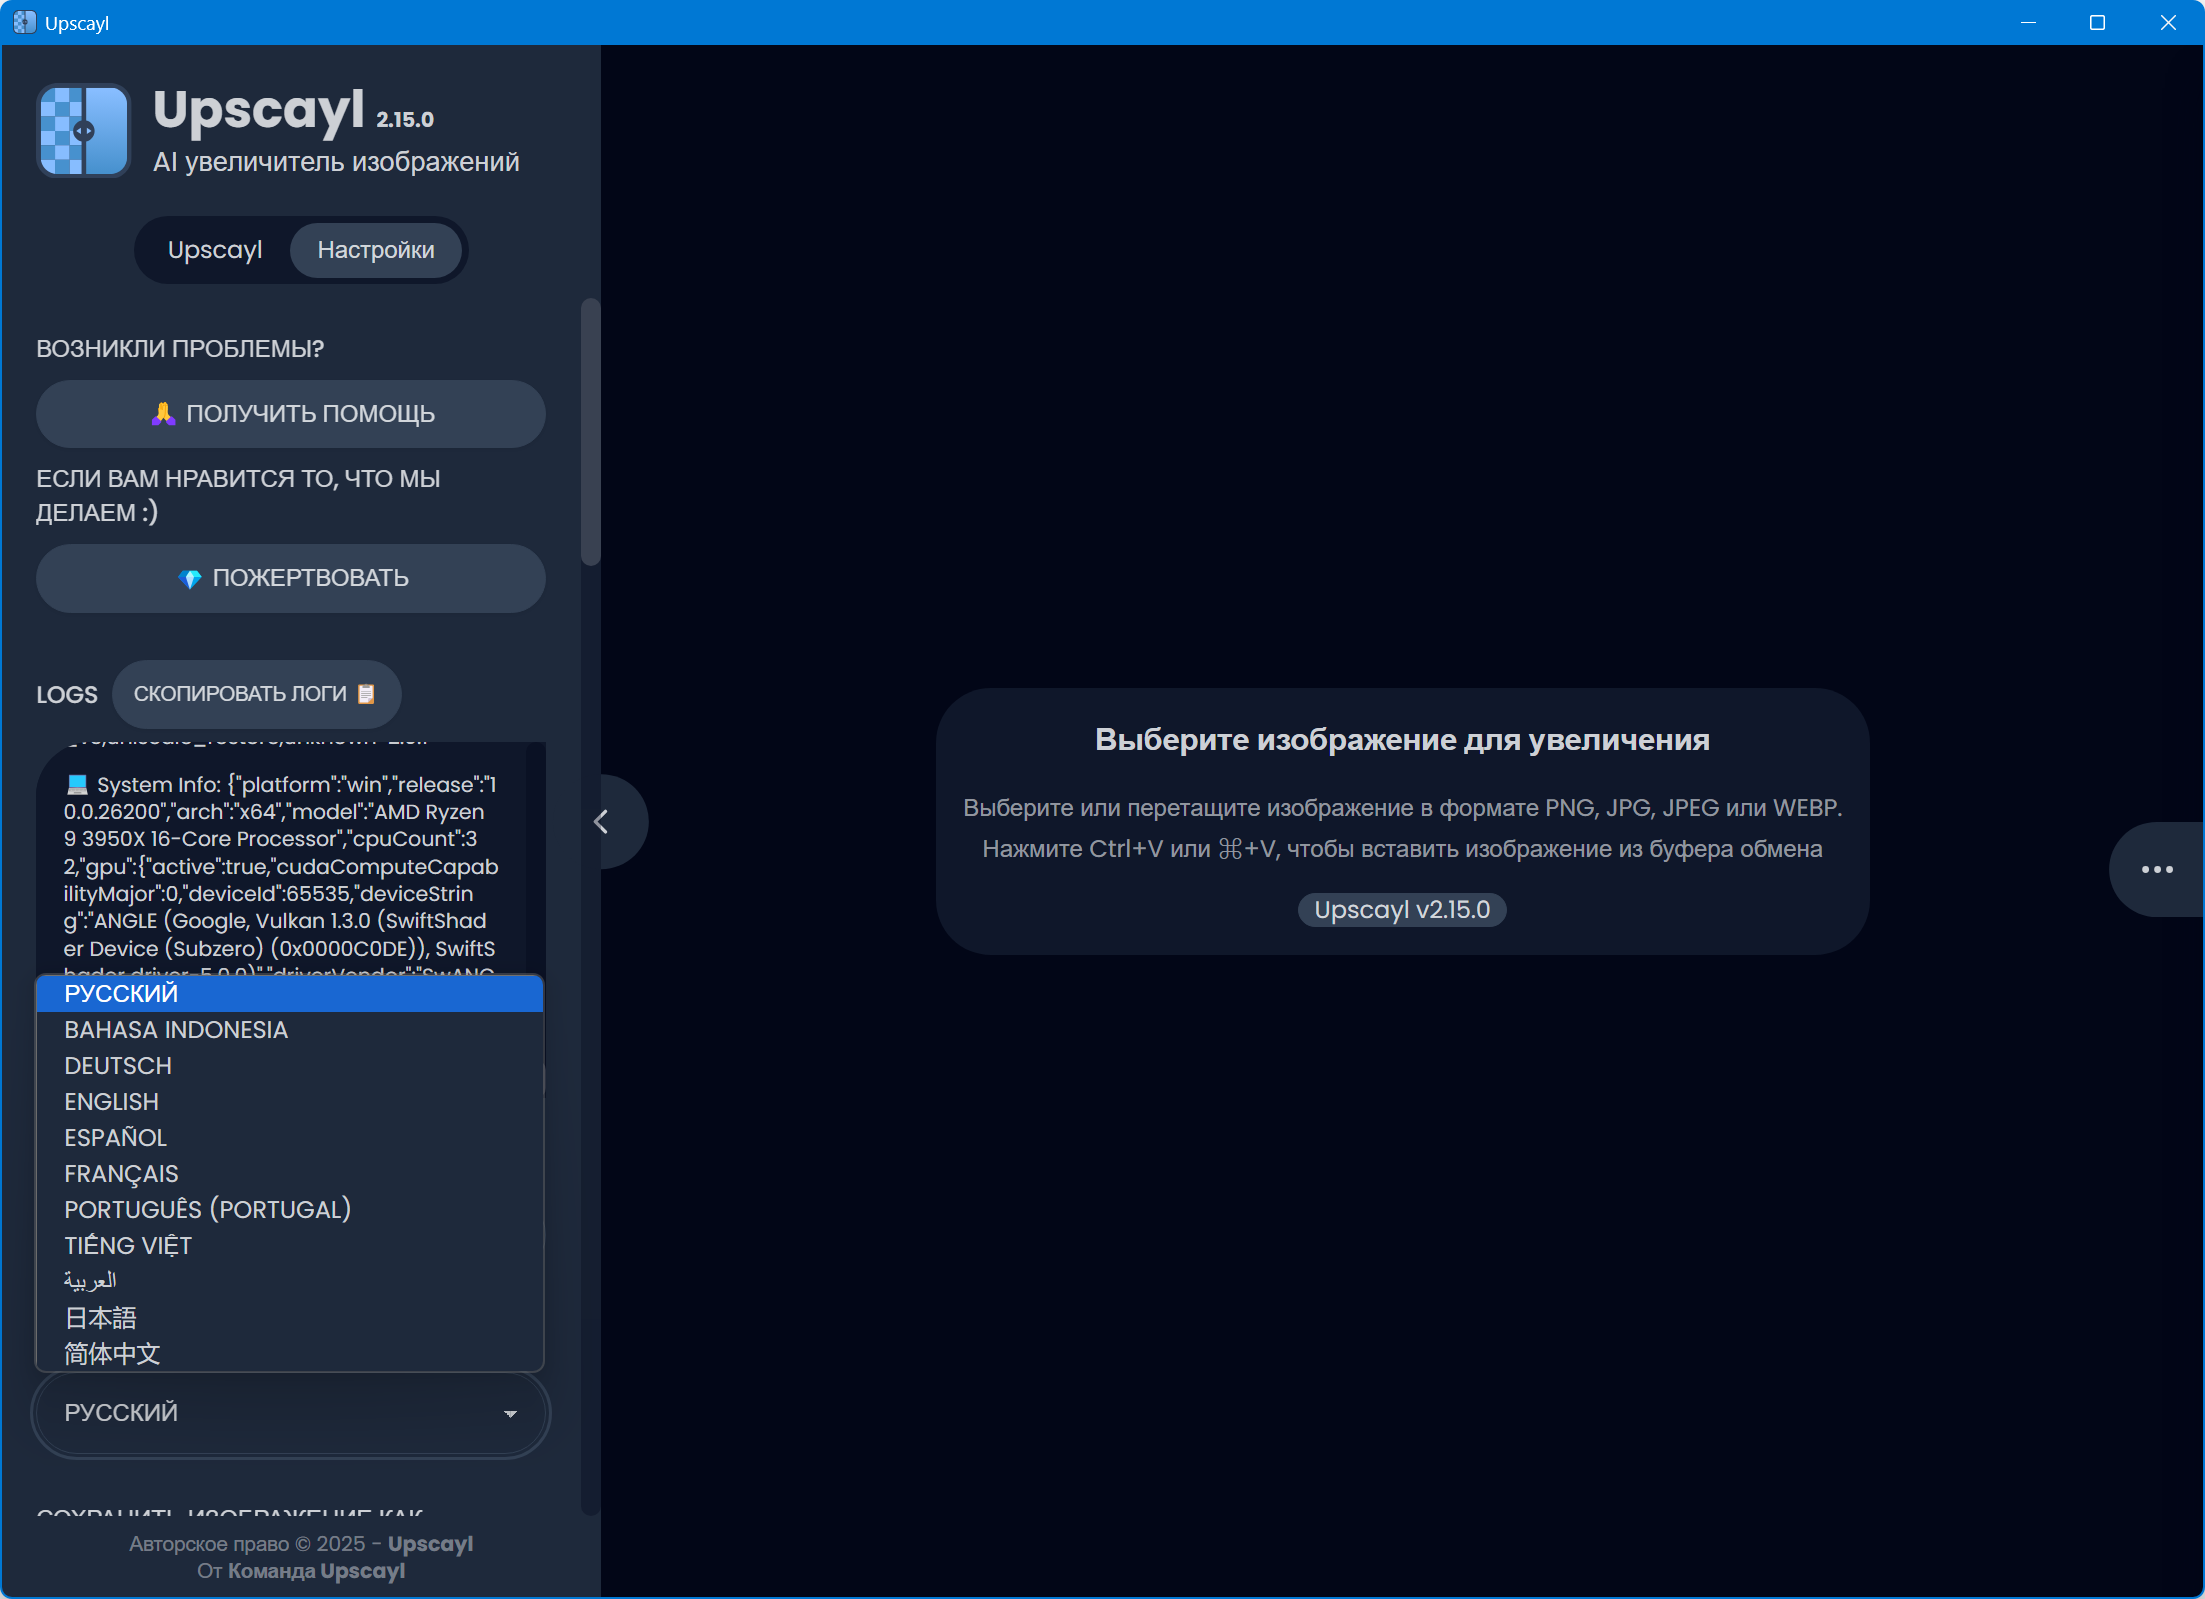Viewport: 2205px width, 1599px height.
Task: Click the РУССКИЙ combo box arrow
Action: click(510, 1414)
